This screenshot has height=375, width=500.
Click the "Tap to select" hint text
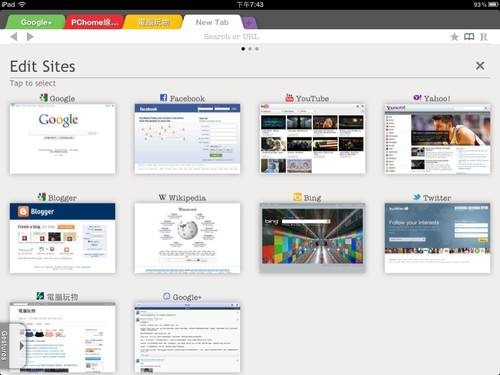tap(33, 83)
